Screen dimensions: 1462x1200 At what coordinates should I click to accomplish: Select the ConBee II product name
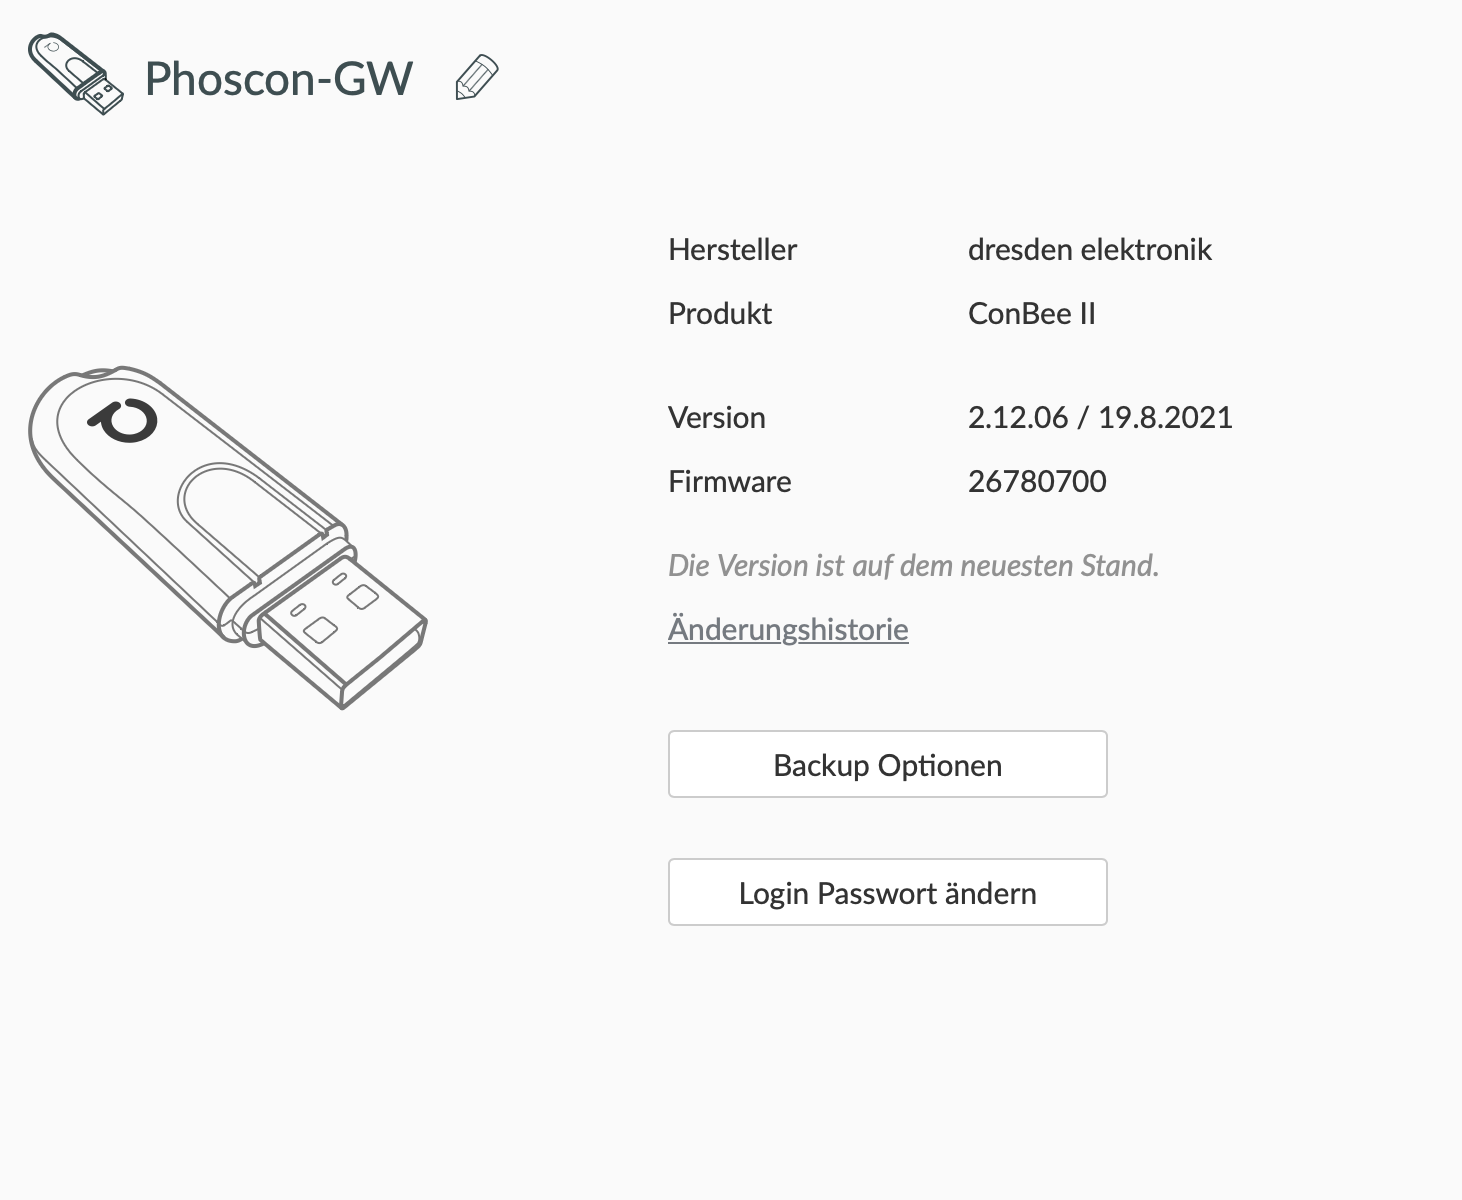[1031, 313]
